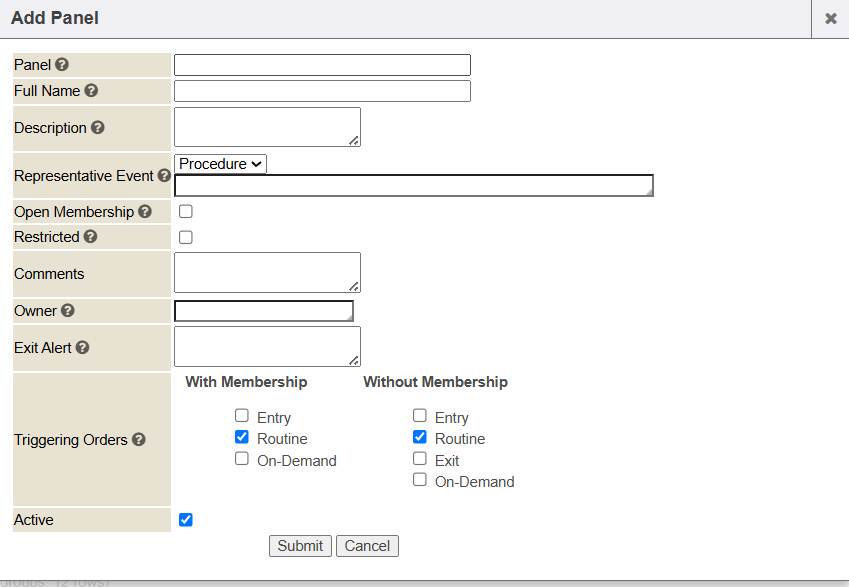Click into the Panel name input
The width and height of the screenshot is (849, 587).
pyautogui.click(x=322, y=65)
